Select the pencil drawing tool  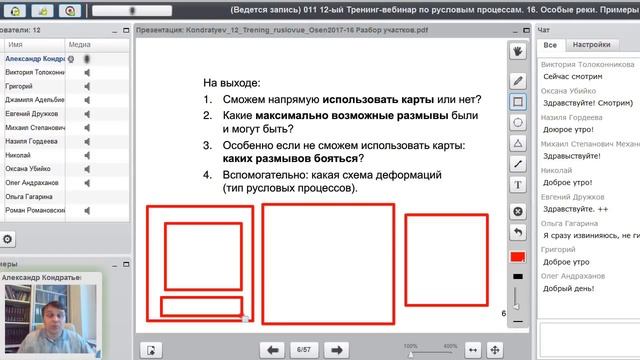[518, 81]
